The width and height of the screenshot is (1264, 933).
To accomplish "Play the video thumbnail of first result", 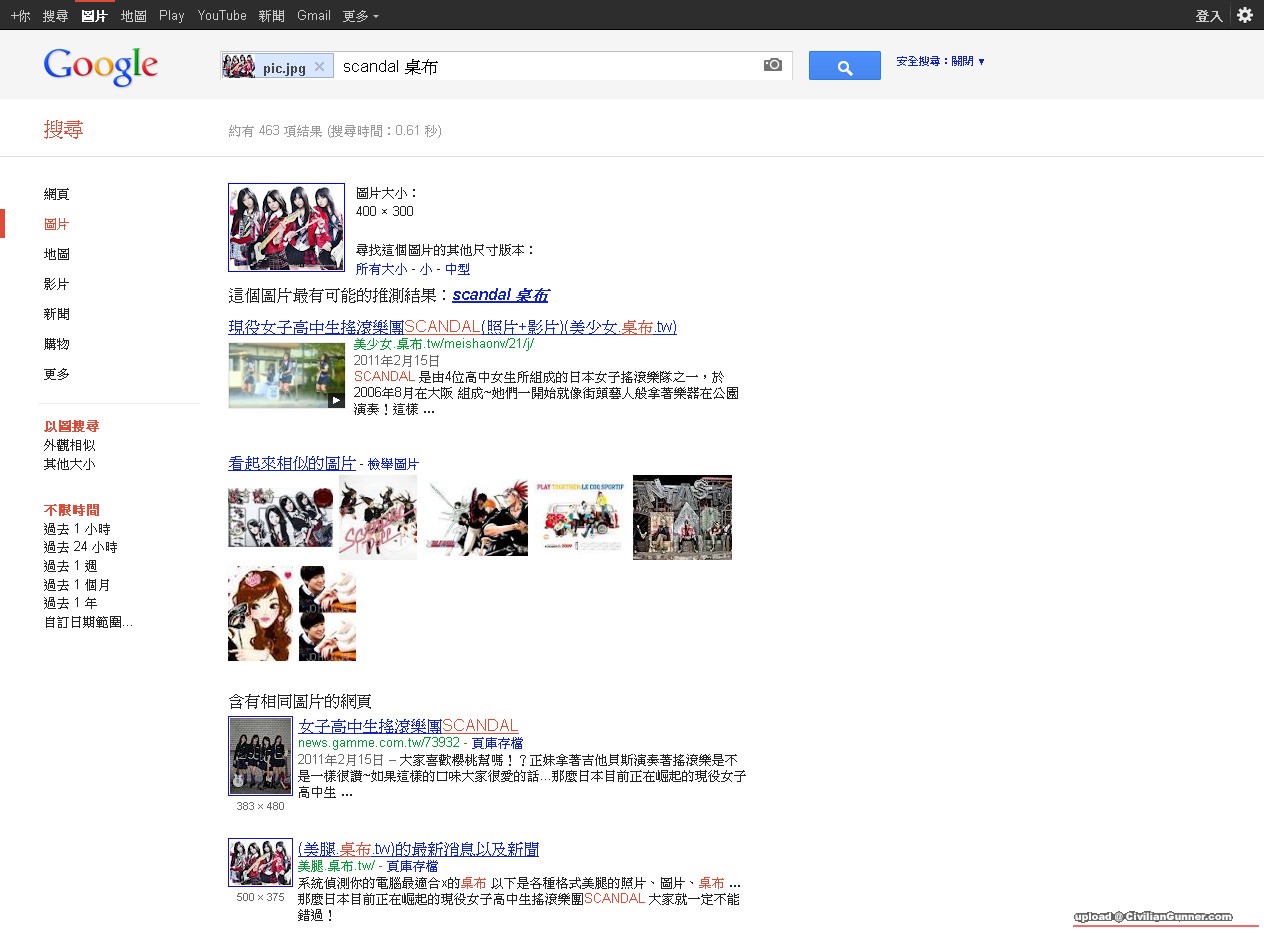I will (x=286, y=375).
